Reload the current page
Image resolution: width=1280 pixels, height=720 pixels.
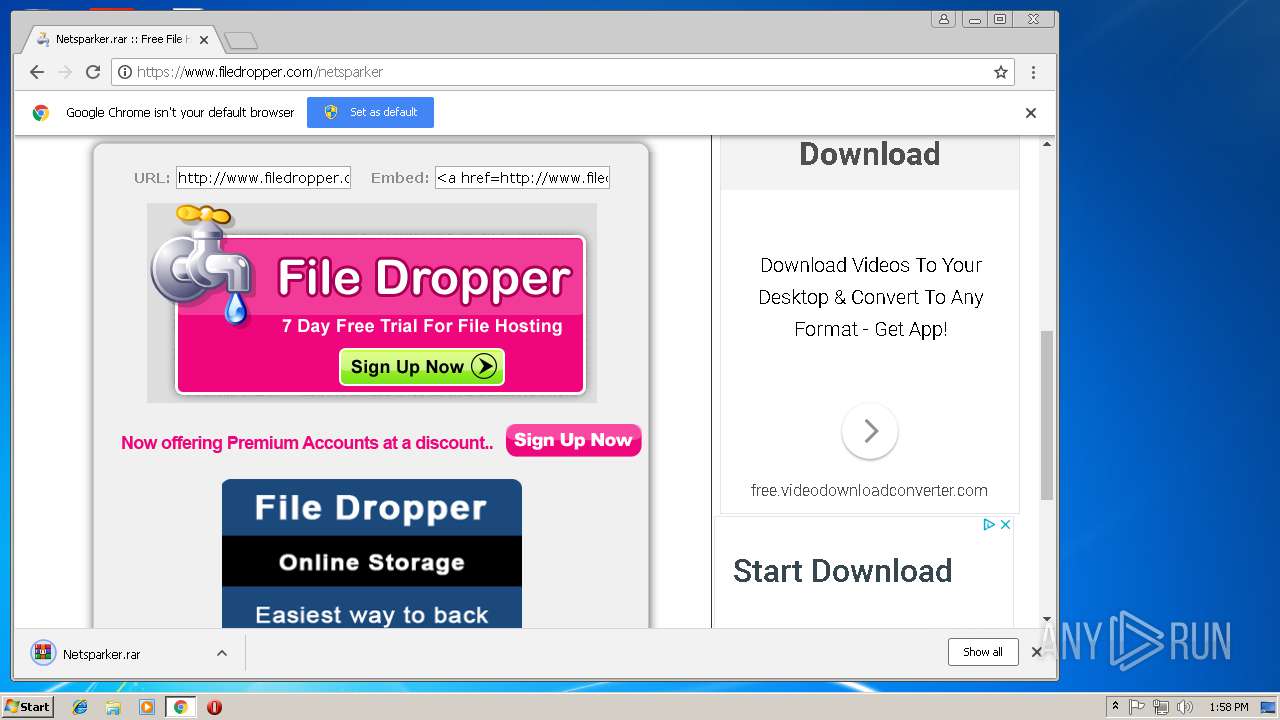click(x=93, y=72)
